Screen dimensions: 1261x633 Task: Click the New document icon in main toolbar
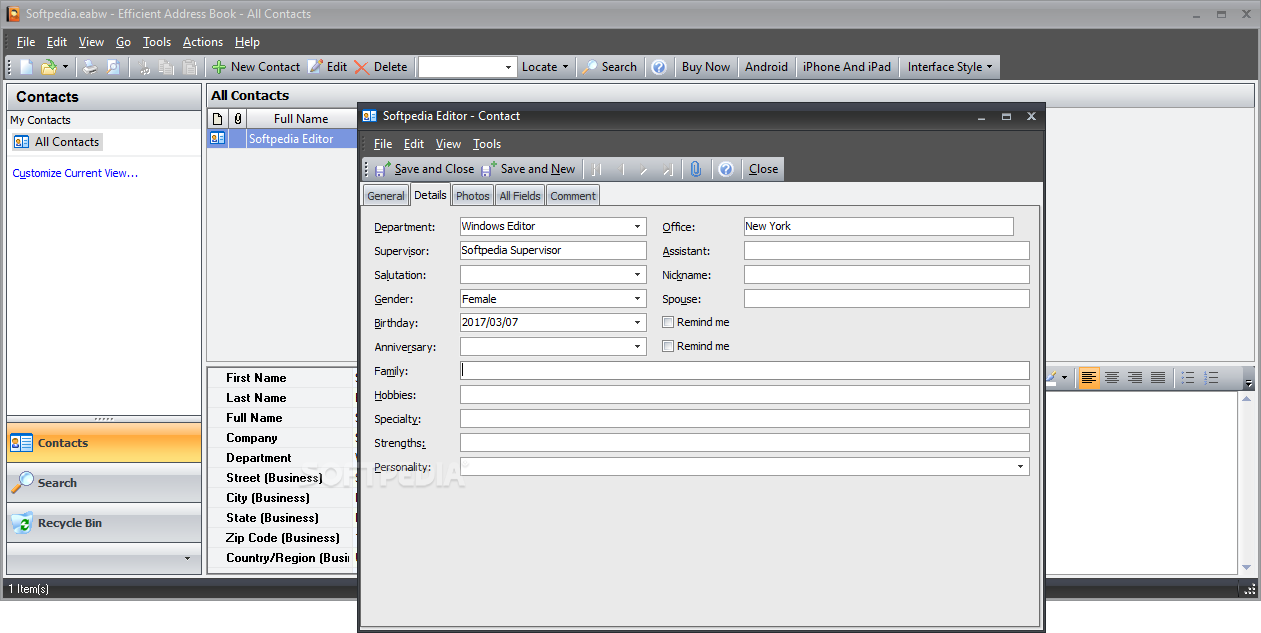[x=26, y=67]
